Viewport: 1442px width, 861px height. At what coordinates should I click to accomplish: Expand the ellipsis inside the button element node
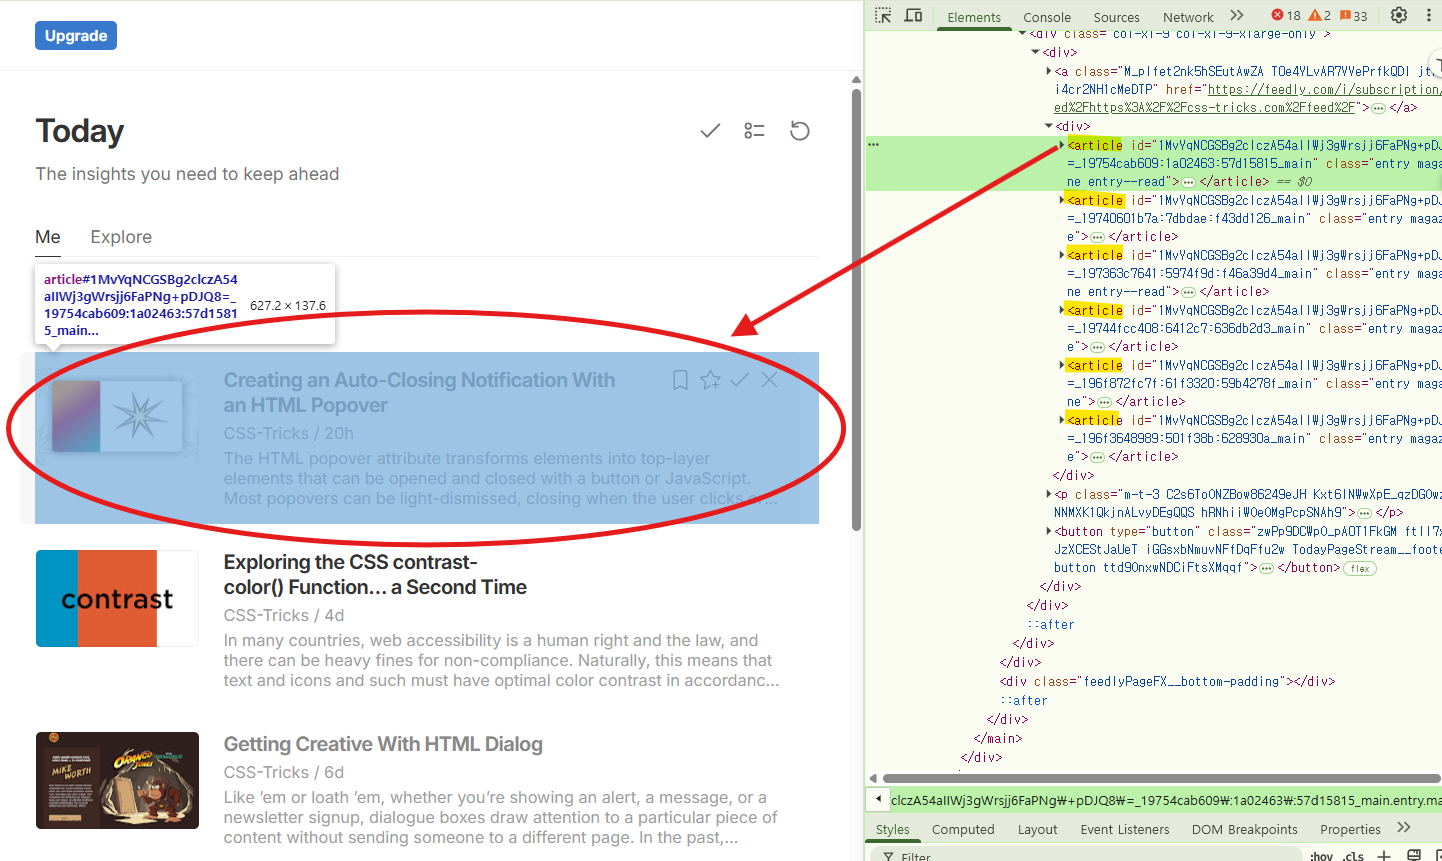pyautogui.click(x=1267, y=568)
